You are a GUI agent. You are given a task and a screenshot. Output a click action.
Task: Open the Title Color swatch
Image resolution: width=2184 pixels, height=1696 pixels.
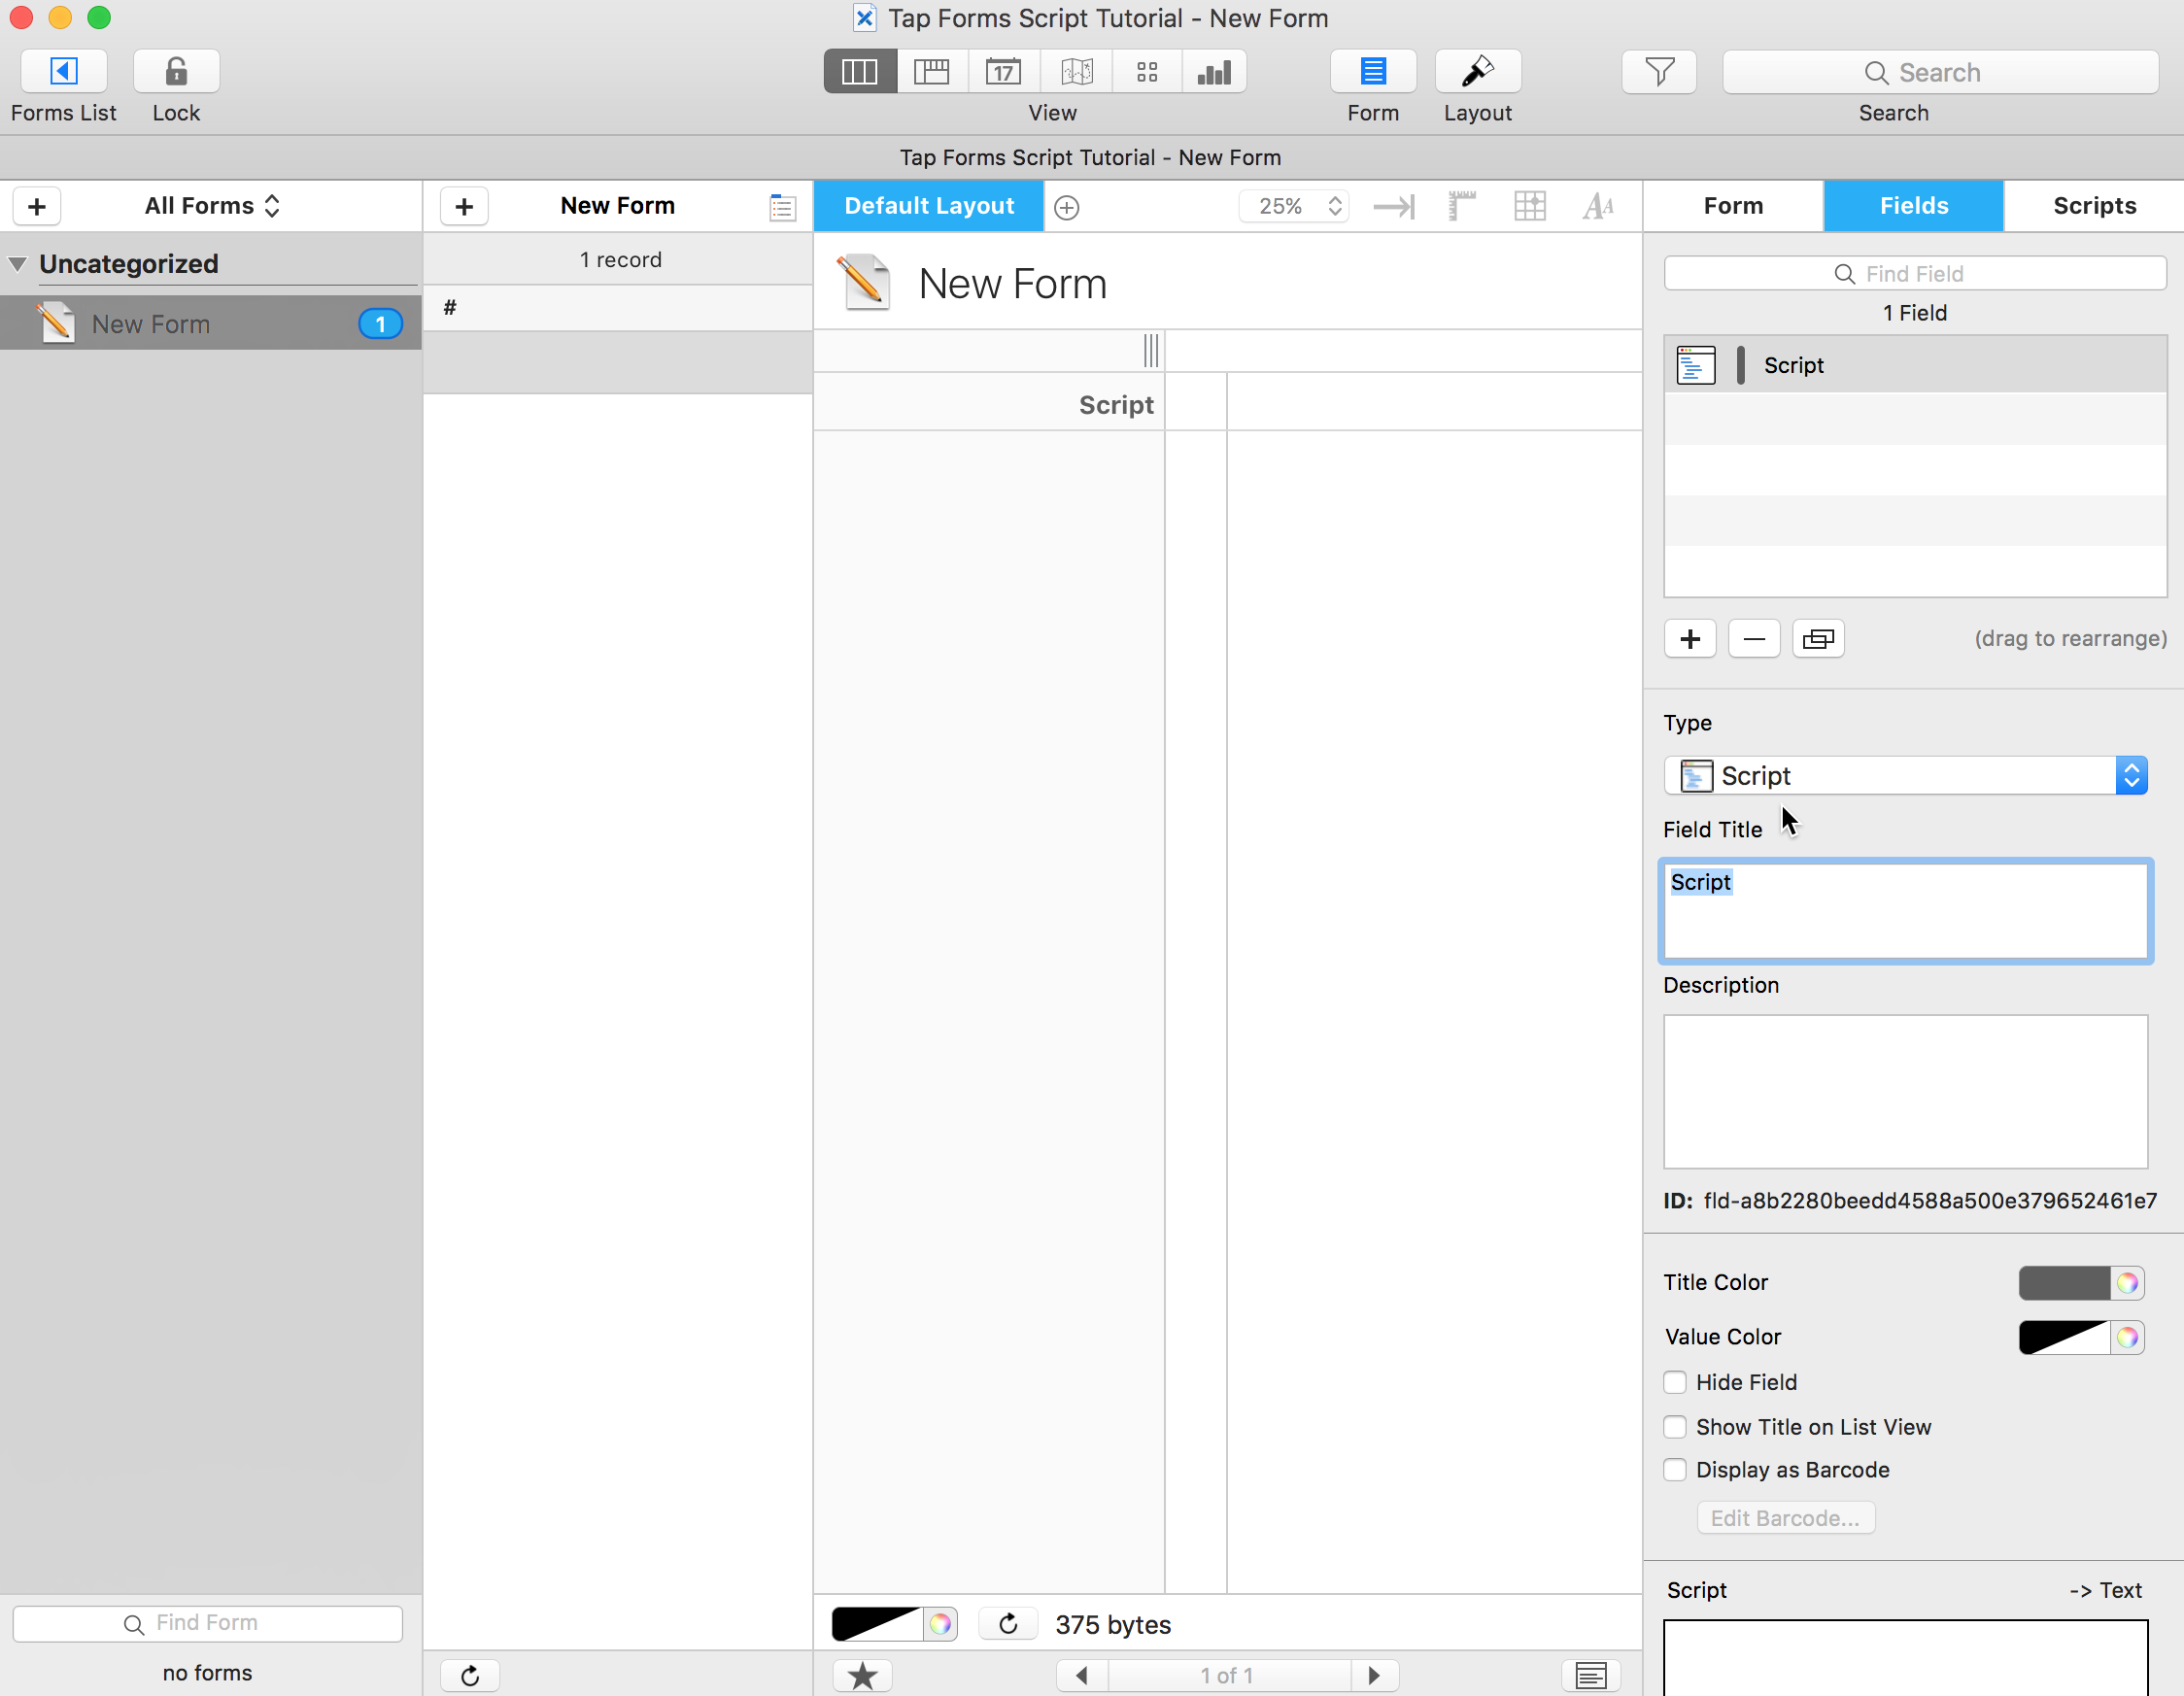click(x=2064, y=1283)
